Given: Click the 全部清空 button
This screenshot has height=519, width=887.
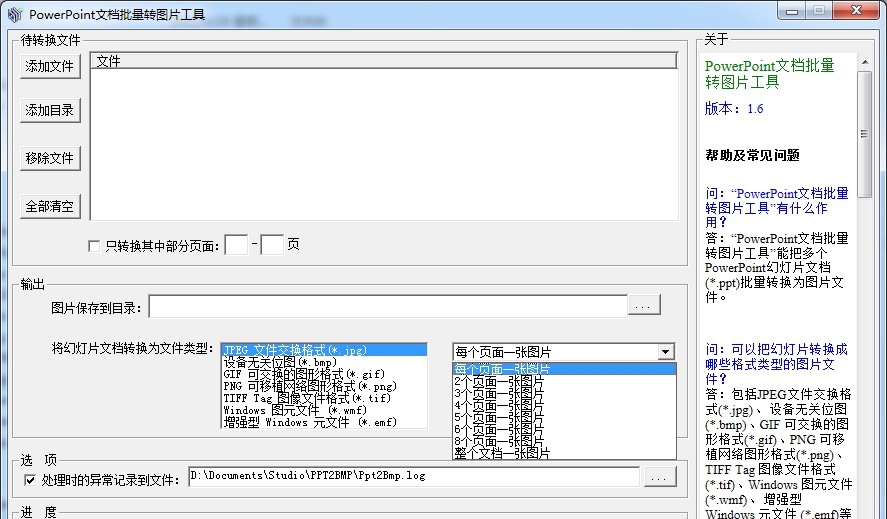Looking at the screenshot, I should click(50, 207).
